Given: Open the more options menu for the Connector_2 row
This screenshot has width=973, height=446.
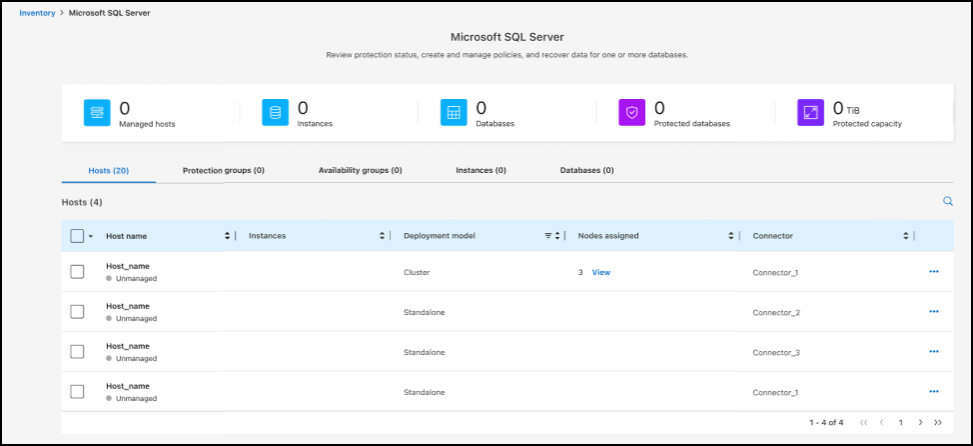Looking at the screenshot, I should point(934,312).
